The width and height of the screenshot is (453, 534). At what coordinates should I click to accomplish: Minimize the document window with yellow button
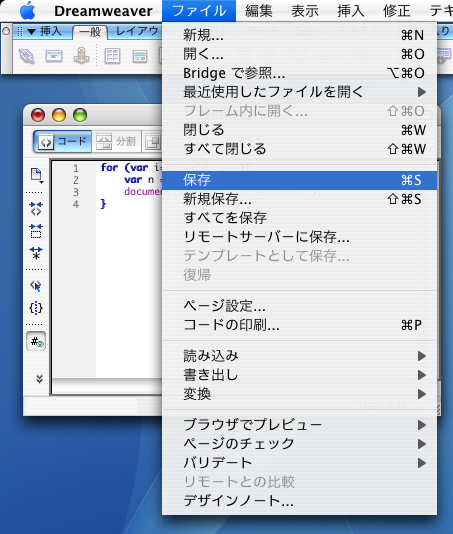click(59, 115)
